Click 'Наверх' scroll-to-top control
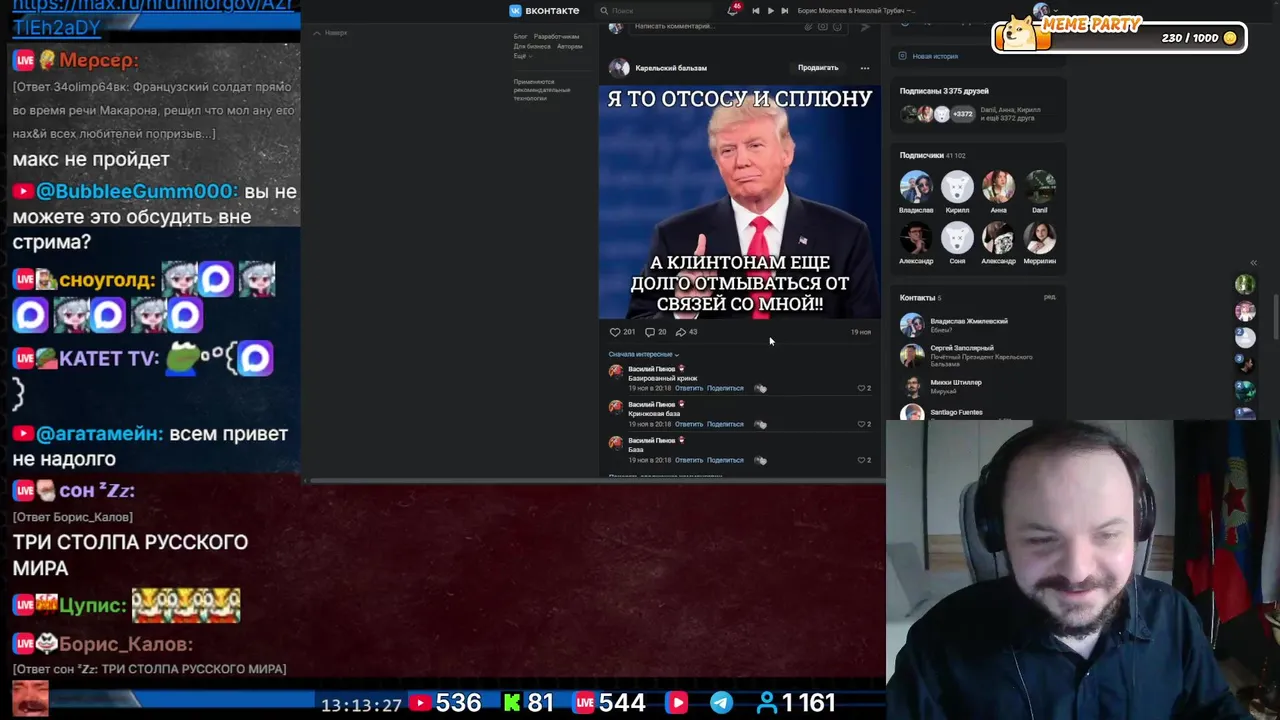The height and width of the screenshot is (720, 1280). tap(331, 33)
